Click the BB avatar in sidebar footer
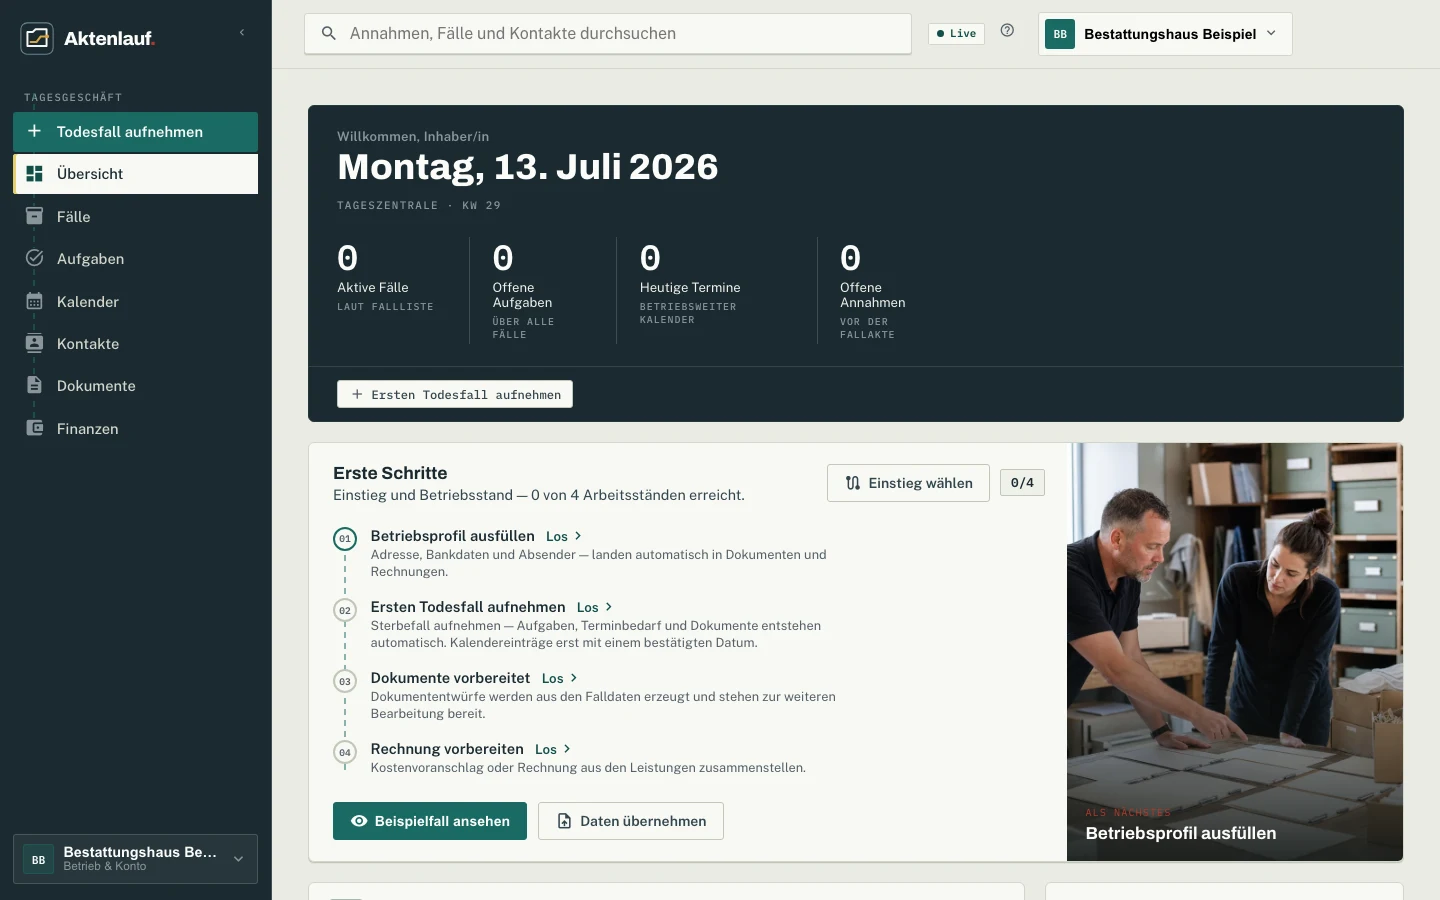This screenshot has width=1440, height=900. tap(38, 859)
